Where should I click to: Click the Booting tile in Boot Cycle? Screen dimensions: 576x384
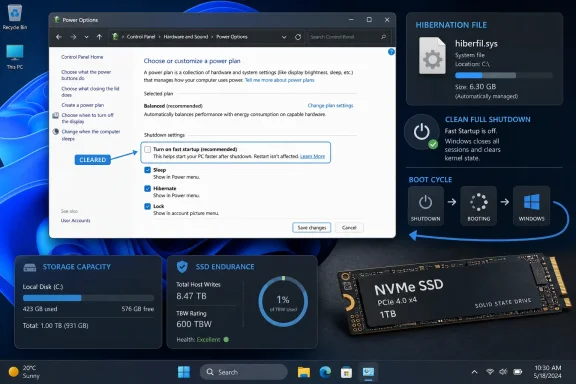[x=478, y=206]
